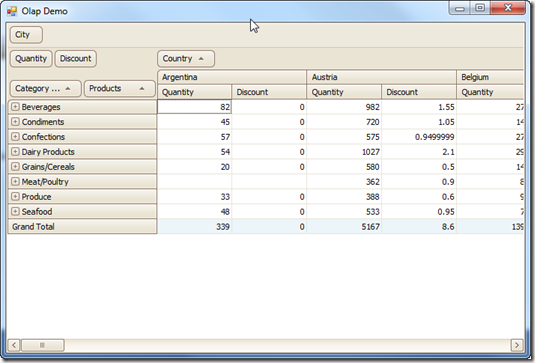Select the Grand Total row header
The image size is (535, 363).
click(82, 227)
